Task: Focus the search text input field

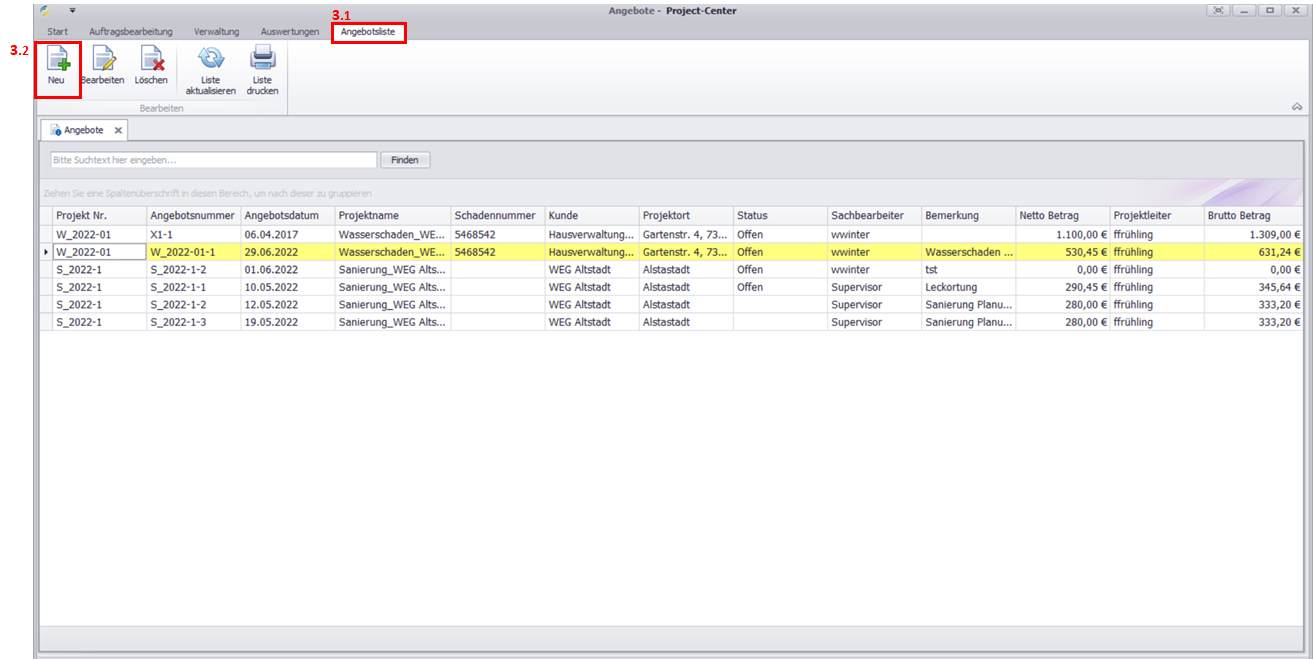Action: point(213,160)
